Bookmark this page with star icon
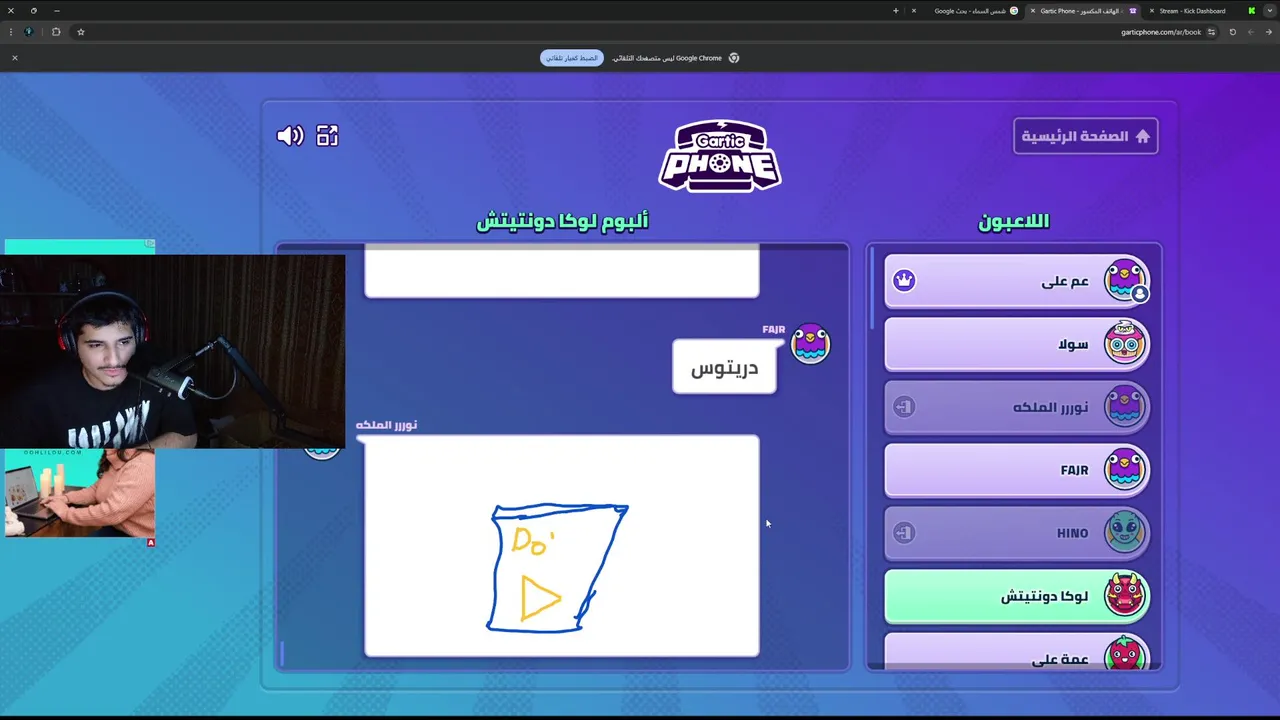Viewport: 1280px width, 720px height. (x=81, y=32)
